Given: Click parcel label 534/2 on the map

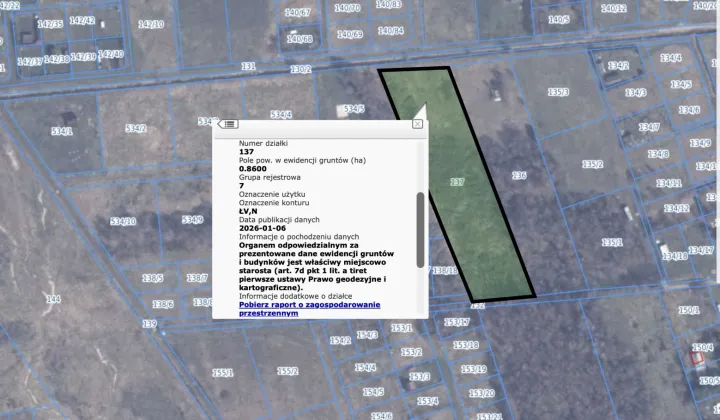Looking at the screenshot, I should 136,129.
